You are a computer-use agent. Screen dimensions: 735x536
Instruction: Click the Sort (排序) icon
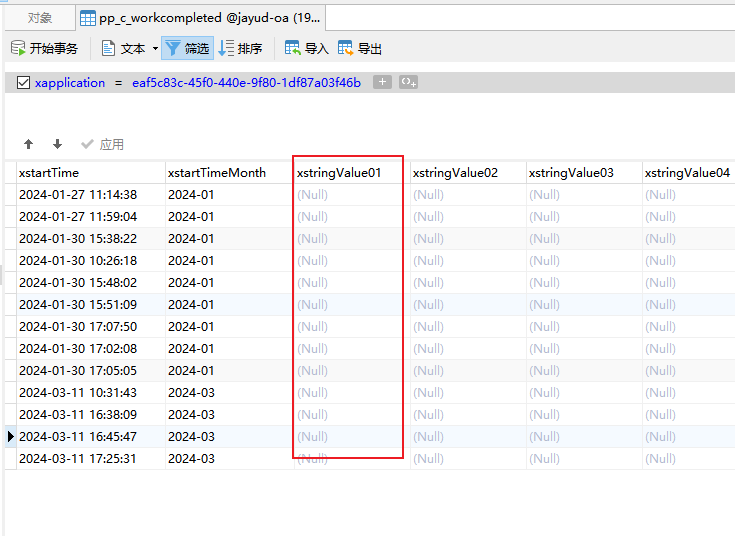pyautogui.click(x=227, y=48)
